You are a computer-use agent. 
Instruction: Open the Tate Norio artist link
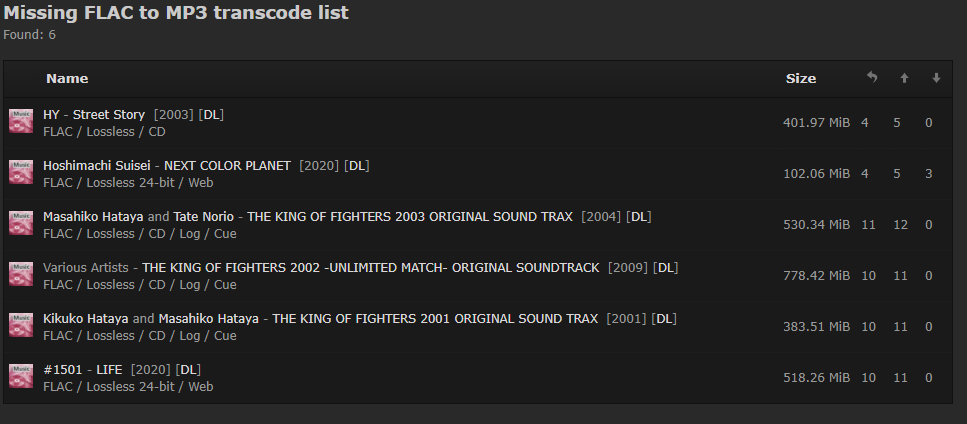(204, 216)
